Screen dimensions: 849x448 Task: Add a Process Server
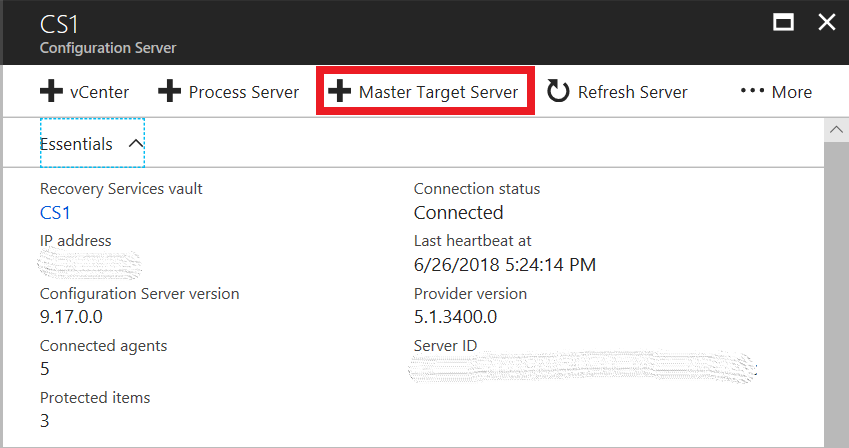(229, 92)
